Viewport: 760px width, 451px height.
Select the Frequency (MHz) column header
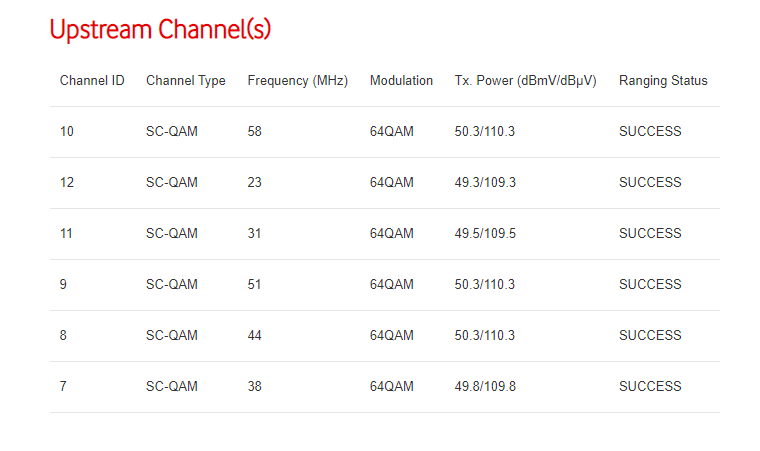(298, 81)
